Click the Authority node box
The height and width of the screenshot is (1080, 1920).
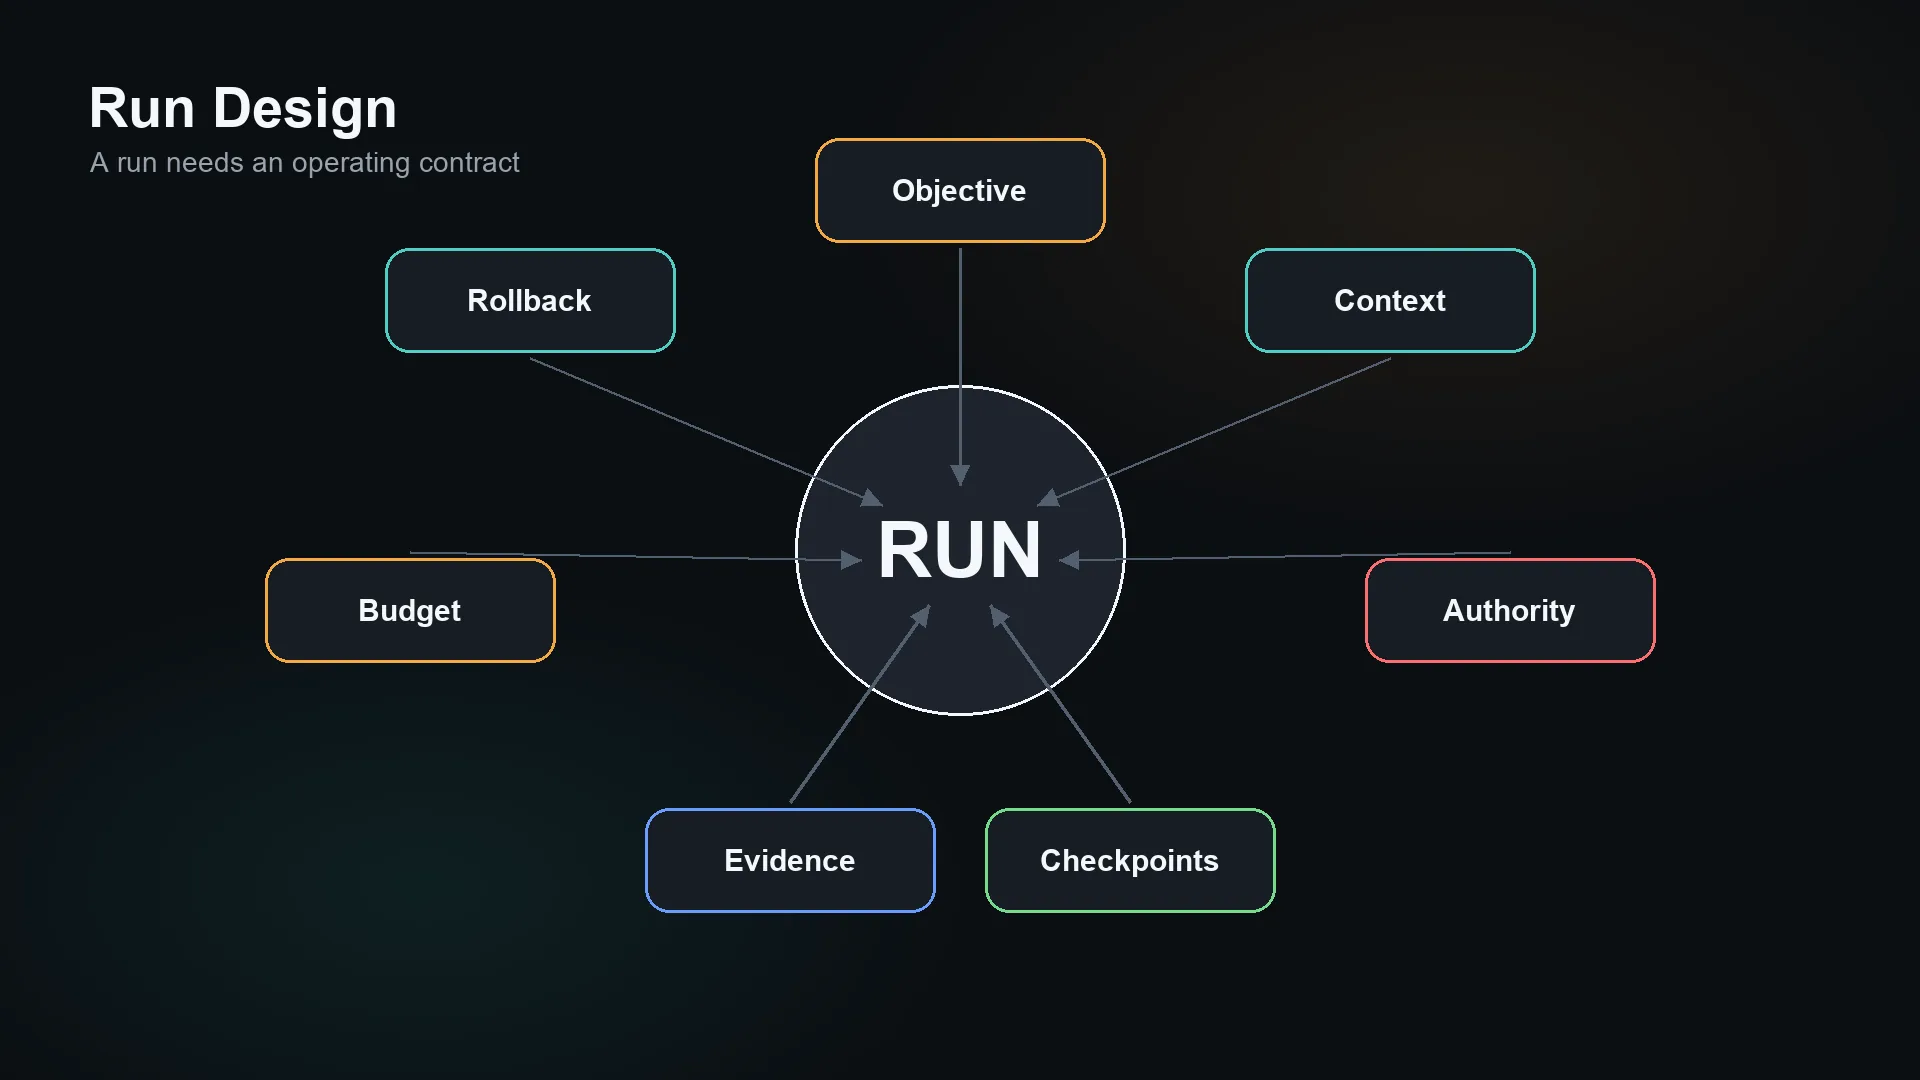1510,610
